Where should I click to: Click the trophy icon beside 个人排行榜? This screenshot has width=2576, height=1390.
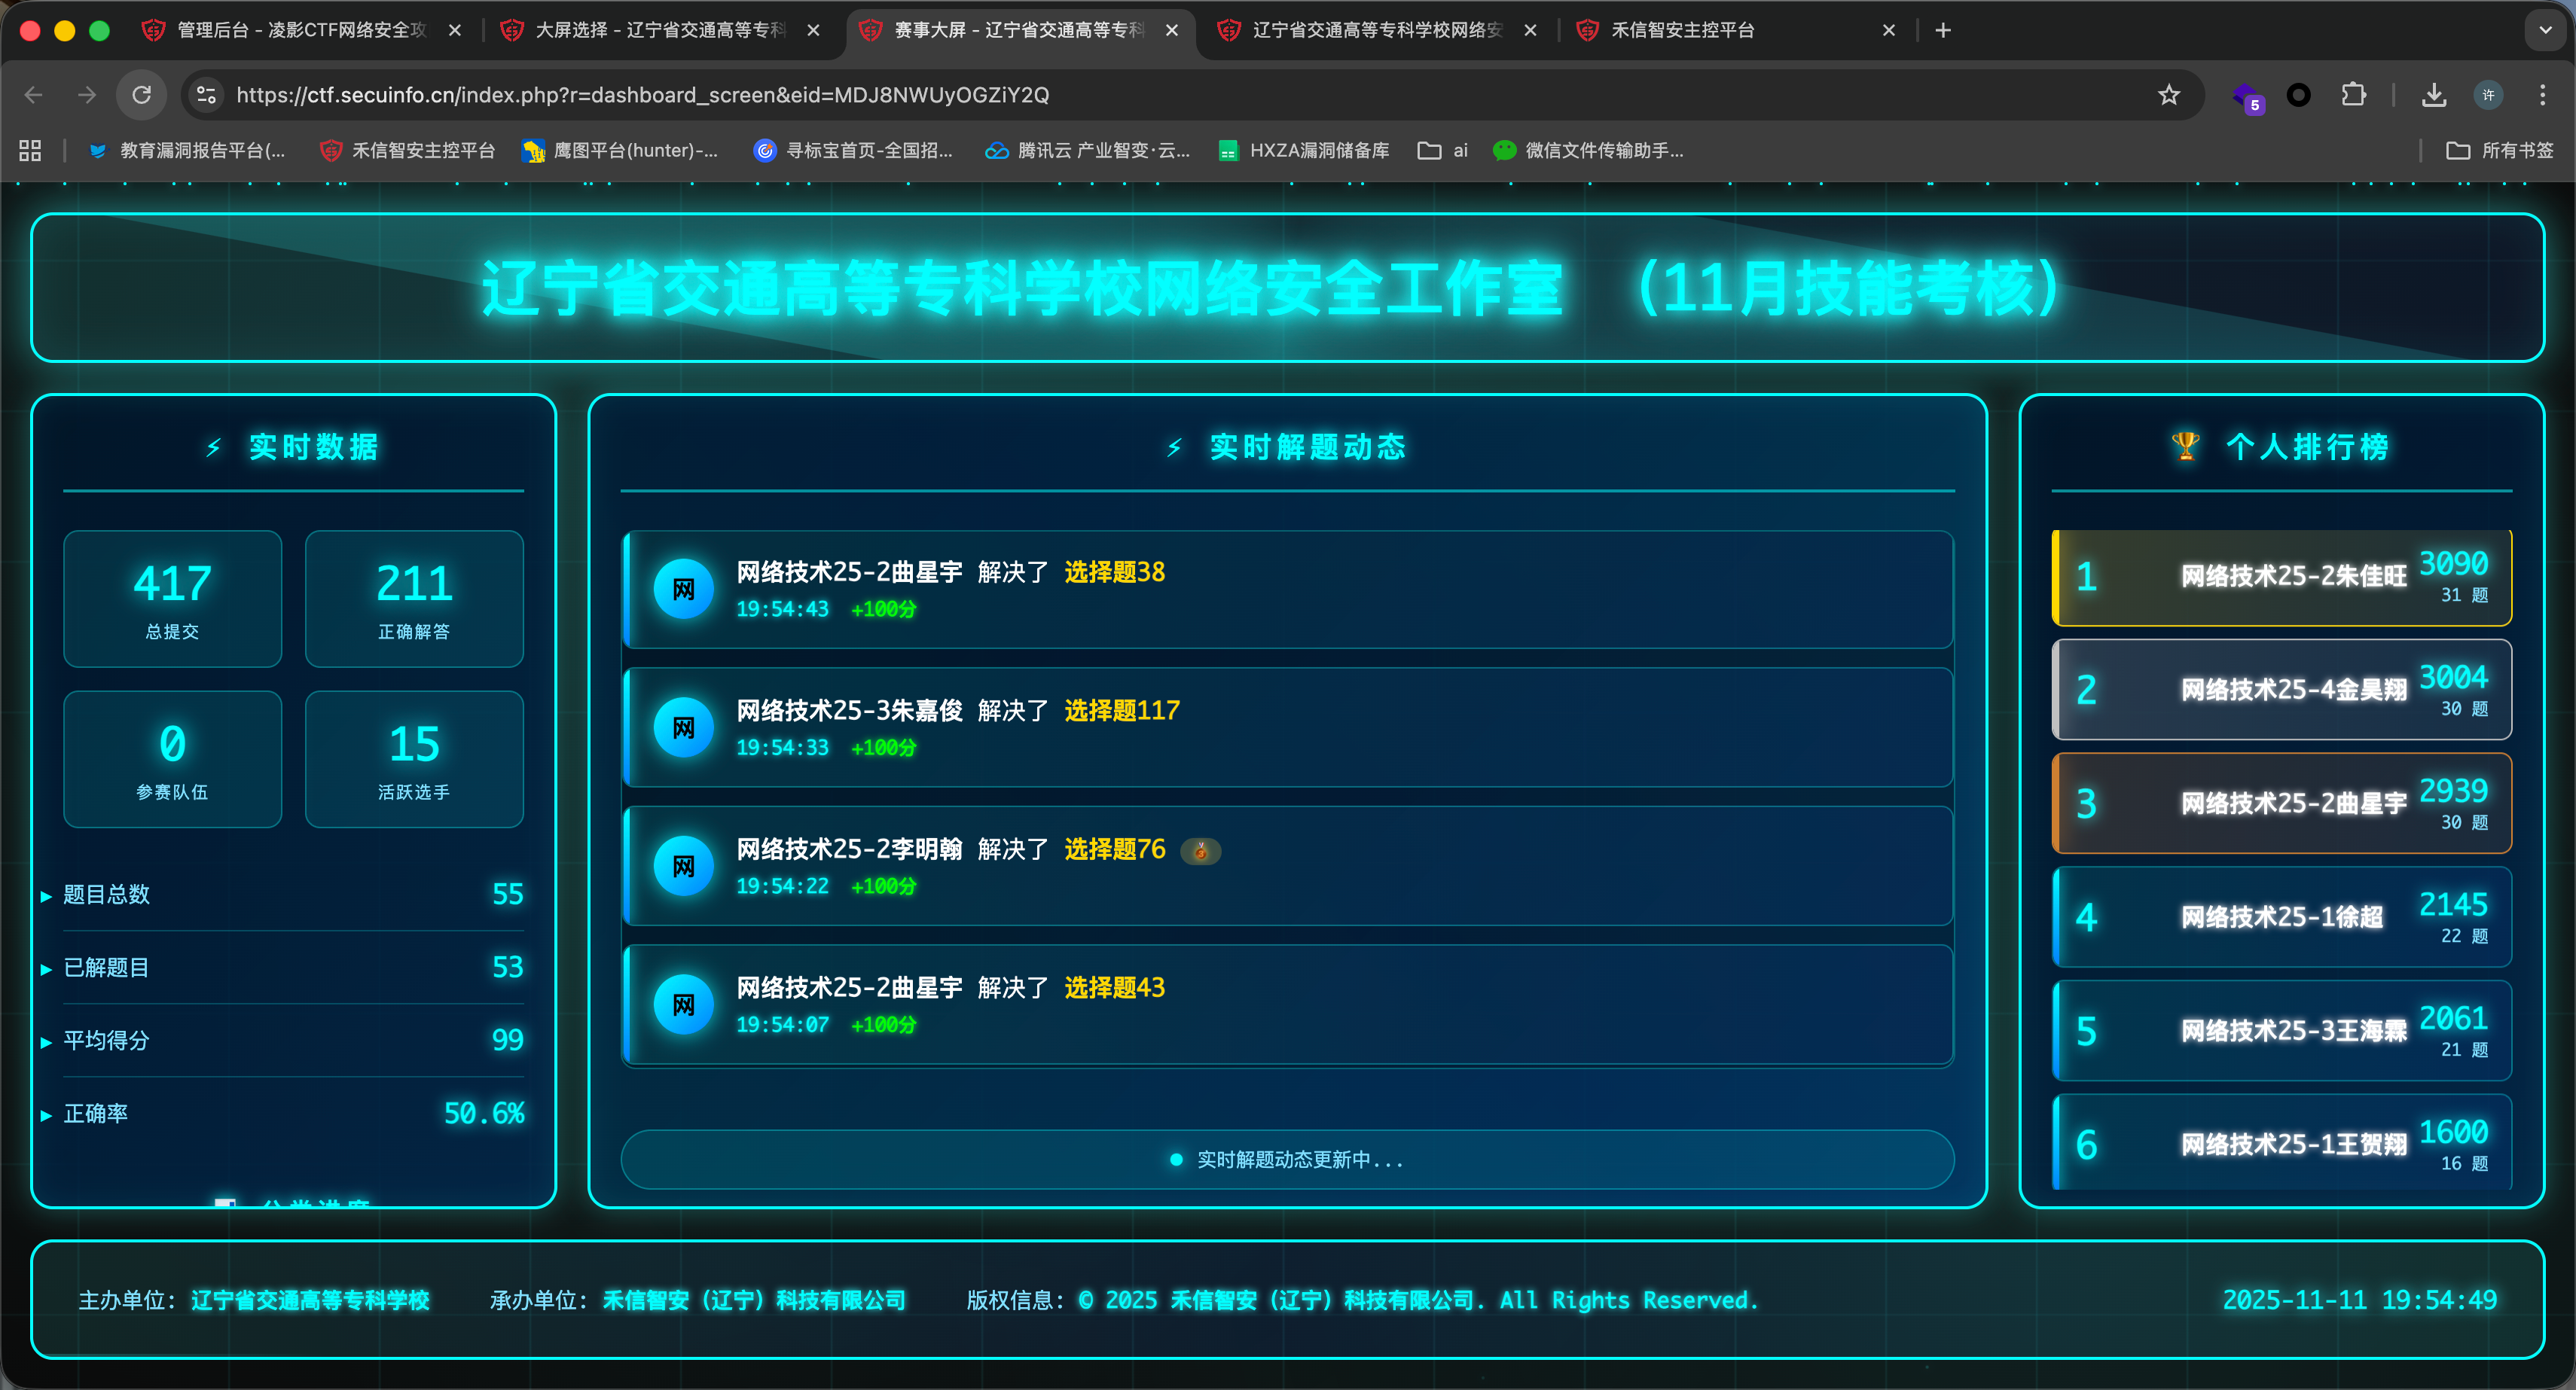click(2185, 447)
